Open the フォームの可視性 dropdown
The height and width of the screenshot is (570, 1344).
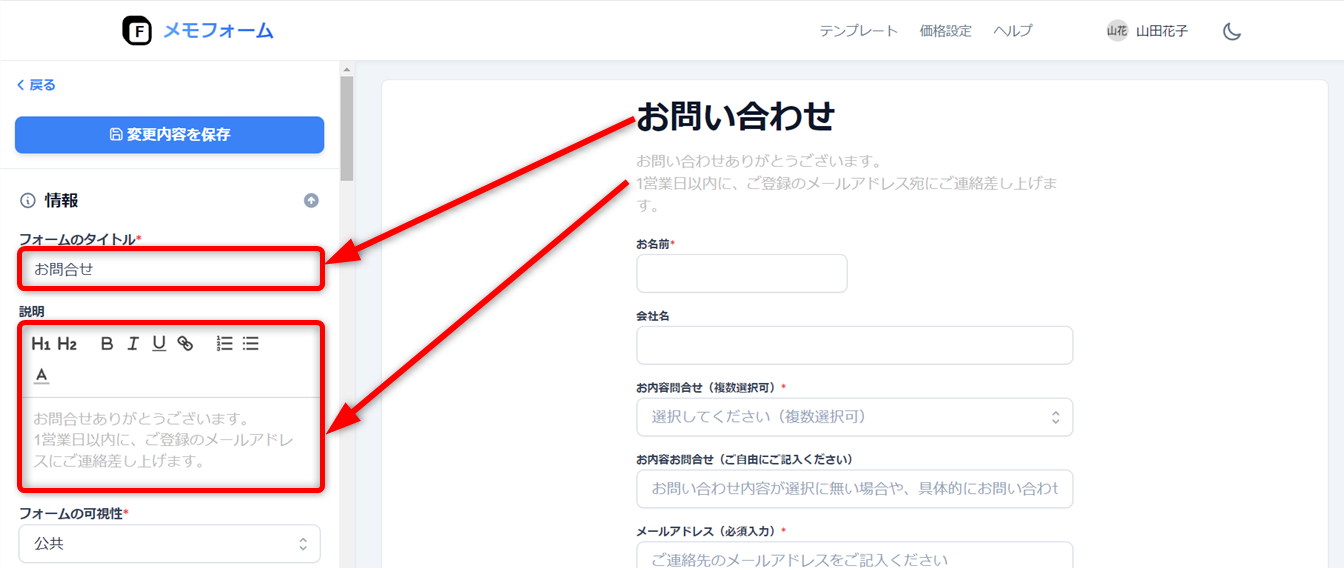click(169, 544)
